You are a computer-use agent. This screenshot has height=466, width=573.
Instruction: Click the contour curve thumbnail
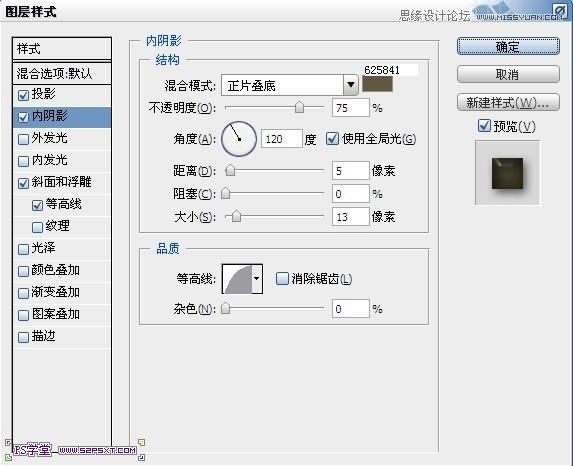(x=238, y=279)
